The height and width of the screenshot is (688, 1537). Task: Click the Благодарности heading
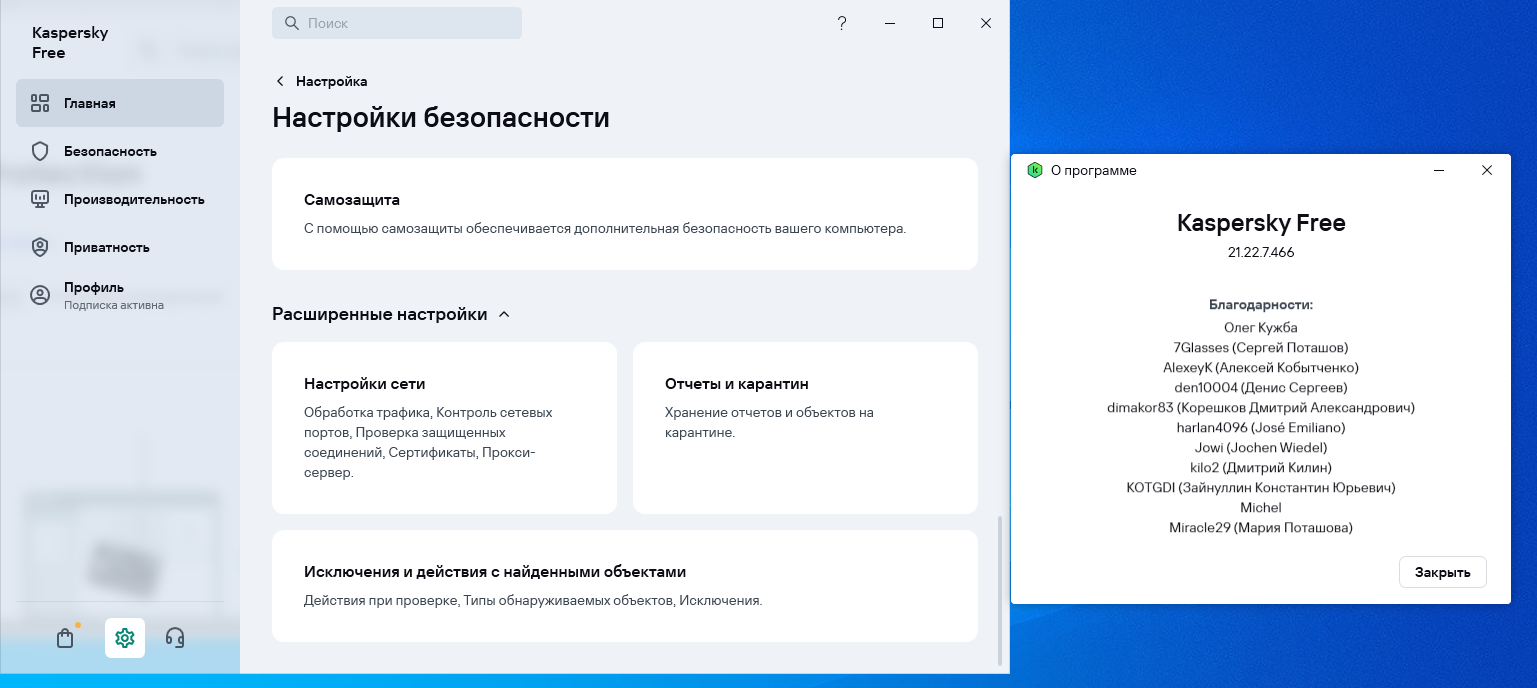pos(1261,304)
